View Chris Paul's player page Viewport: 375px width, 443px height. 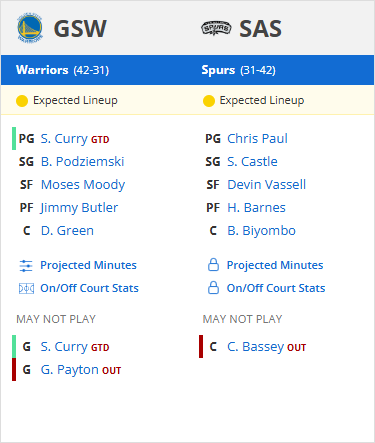coord(257,139)
